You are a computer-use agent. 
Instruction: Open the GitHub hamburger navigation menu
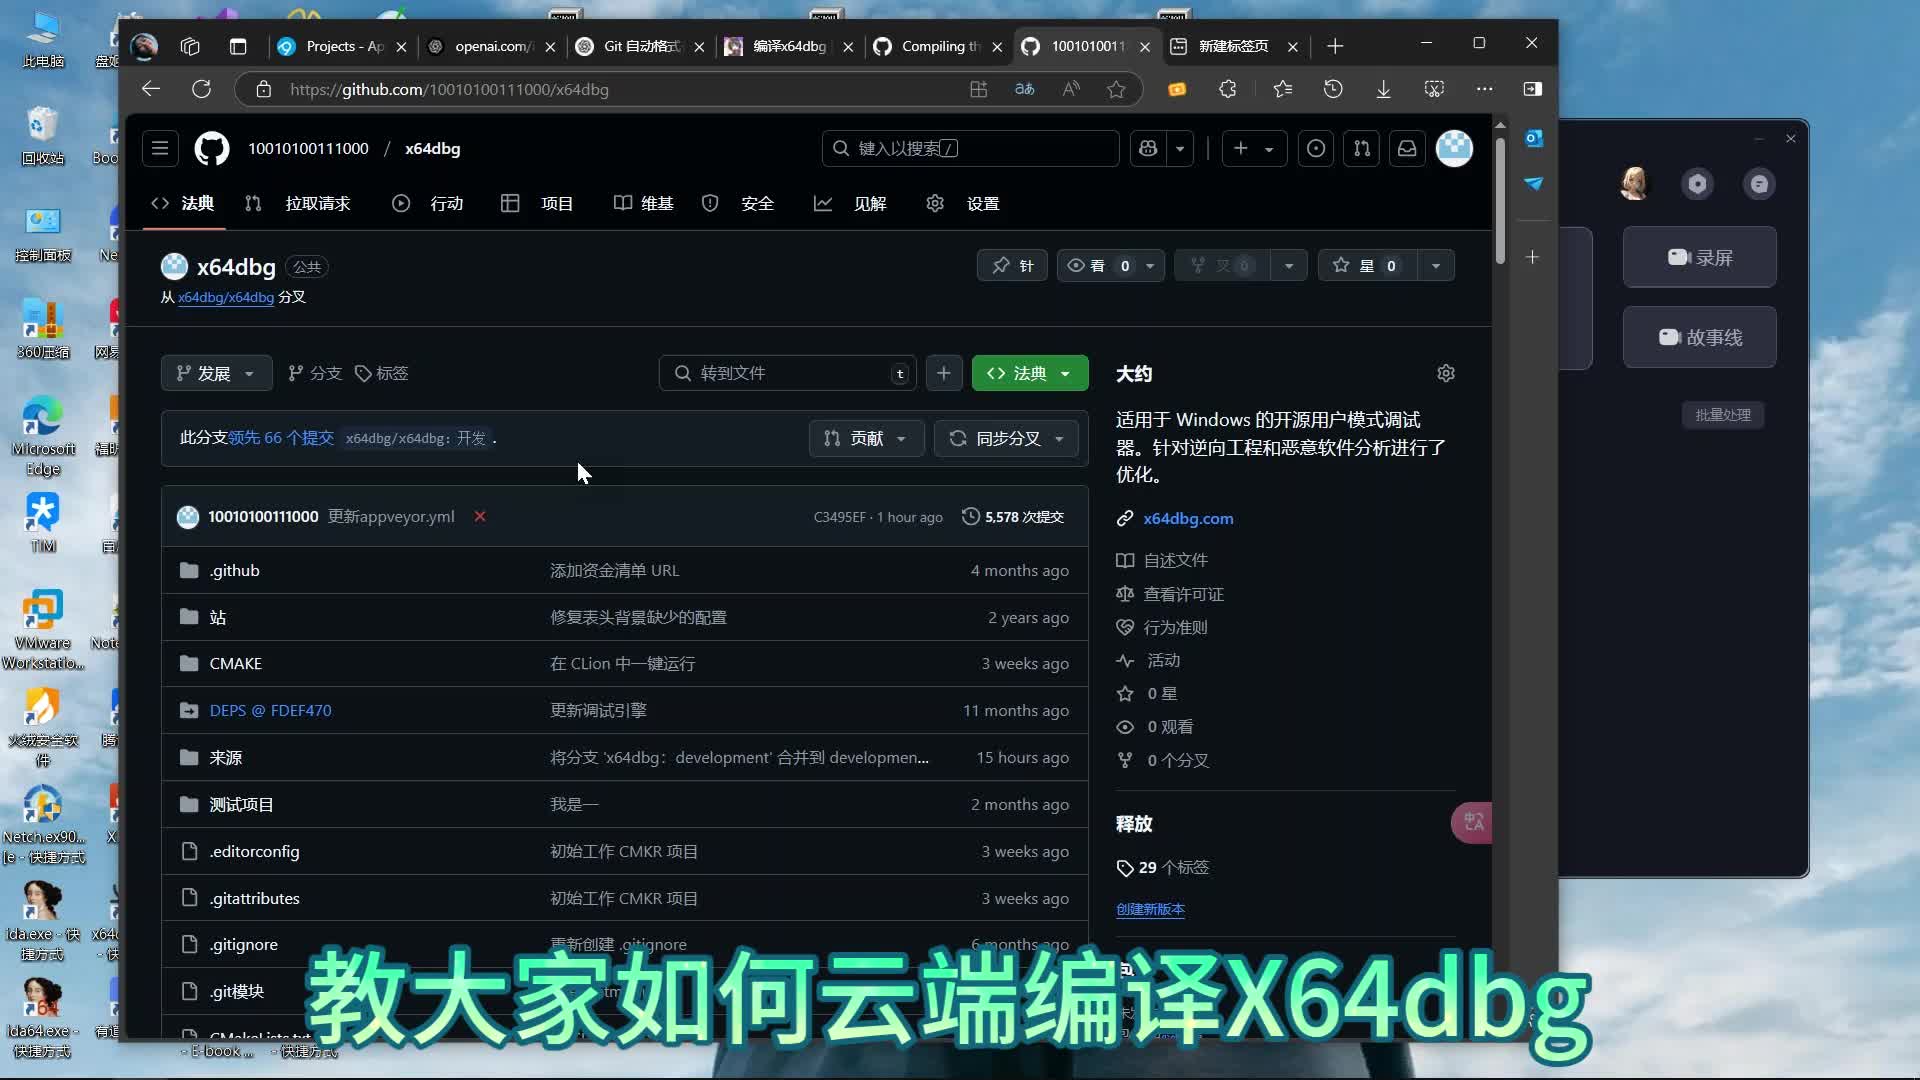click(160, 148)
